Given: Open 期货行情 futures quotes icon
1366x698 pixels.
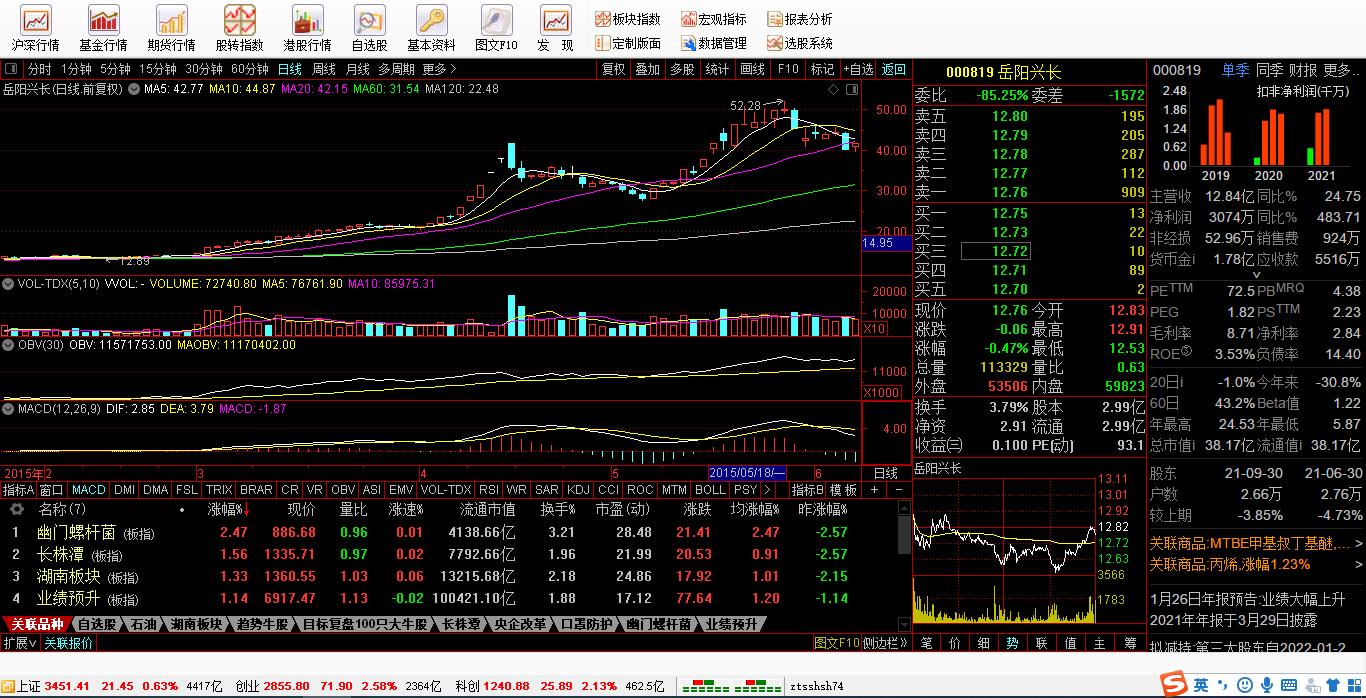Looking at the screenshot, I should click(171, 28).
